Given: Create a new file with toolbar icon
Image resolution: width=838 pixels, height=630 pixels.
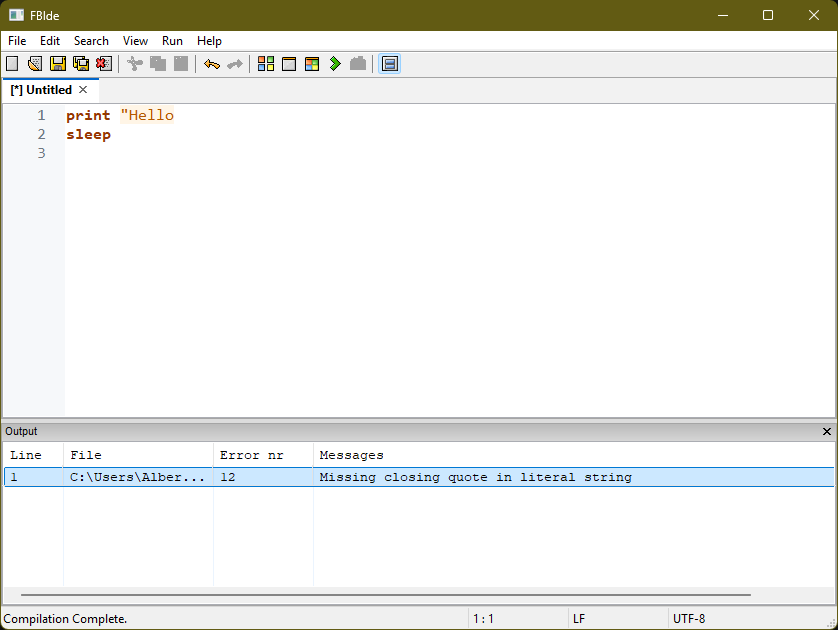Looking at the screenshot, I should [x=12, y=64].
